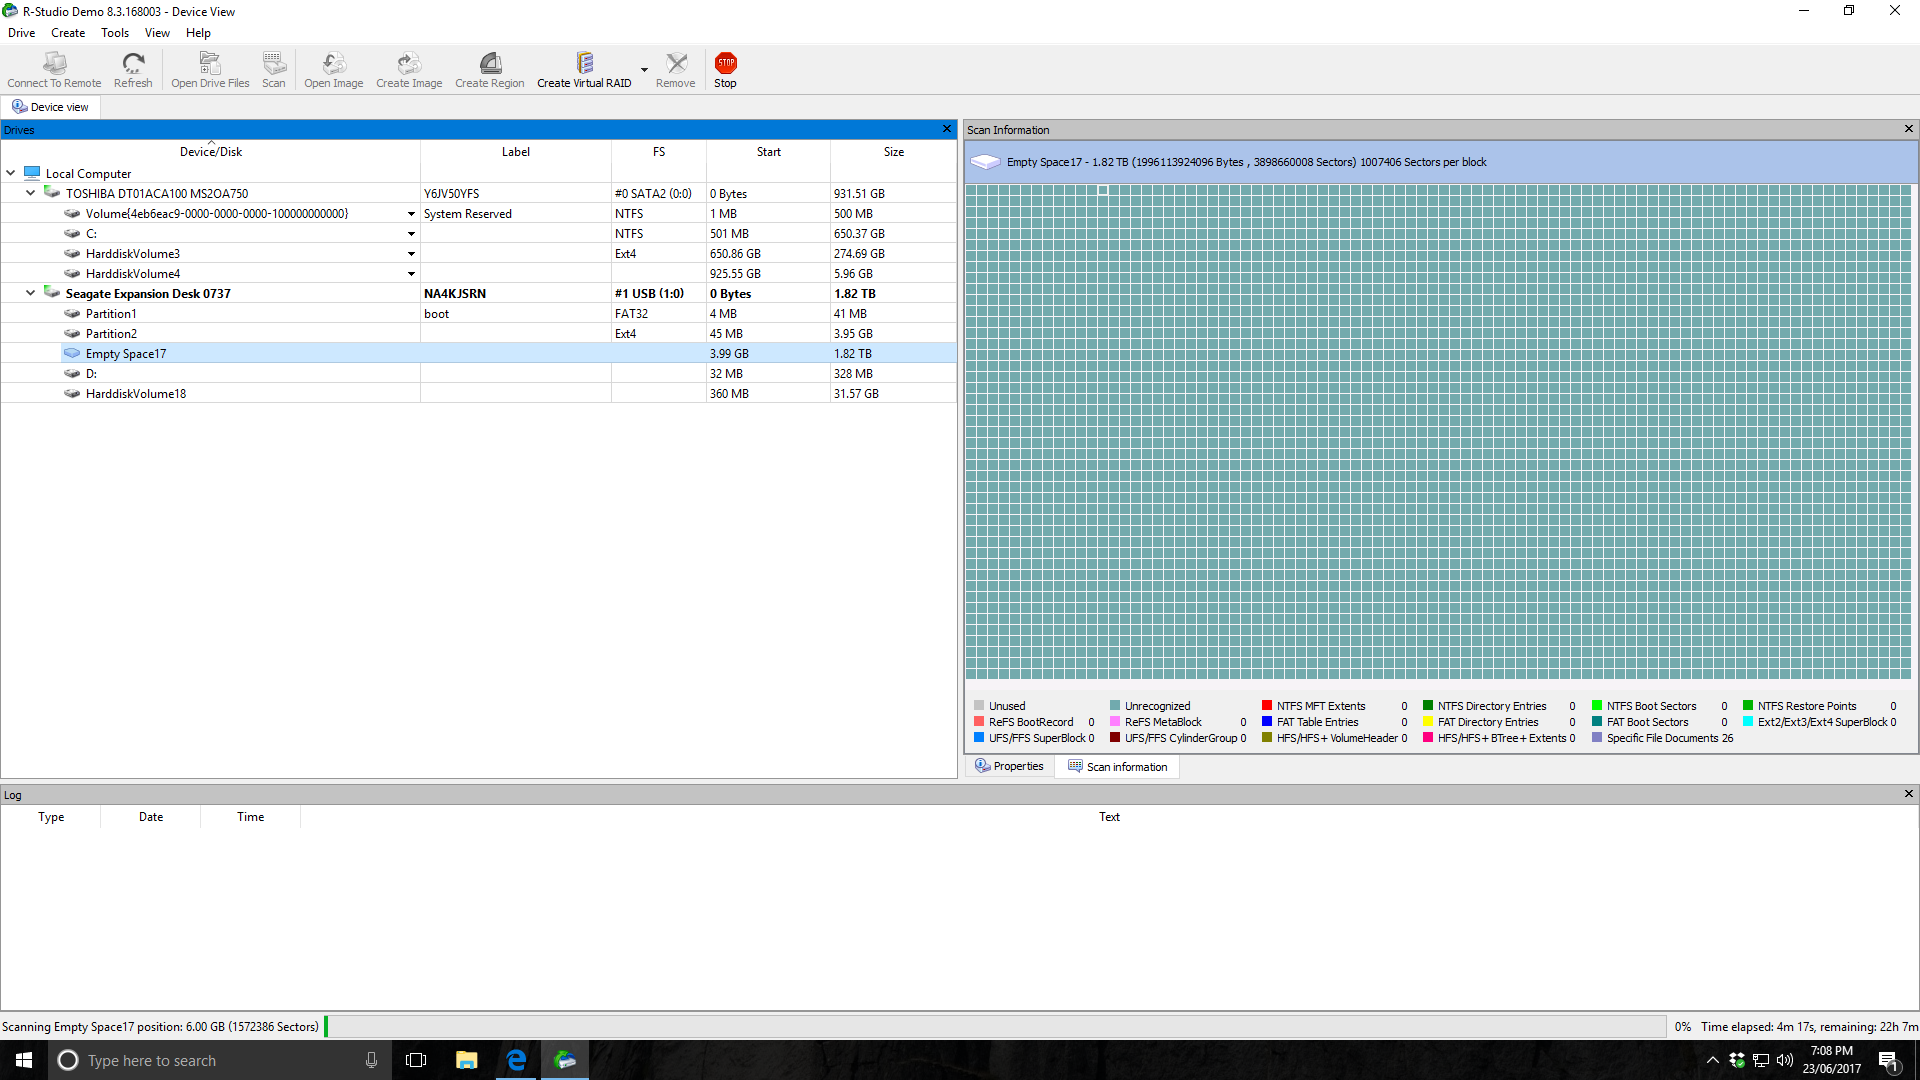Stop the running scan

726,70
